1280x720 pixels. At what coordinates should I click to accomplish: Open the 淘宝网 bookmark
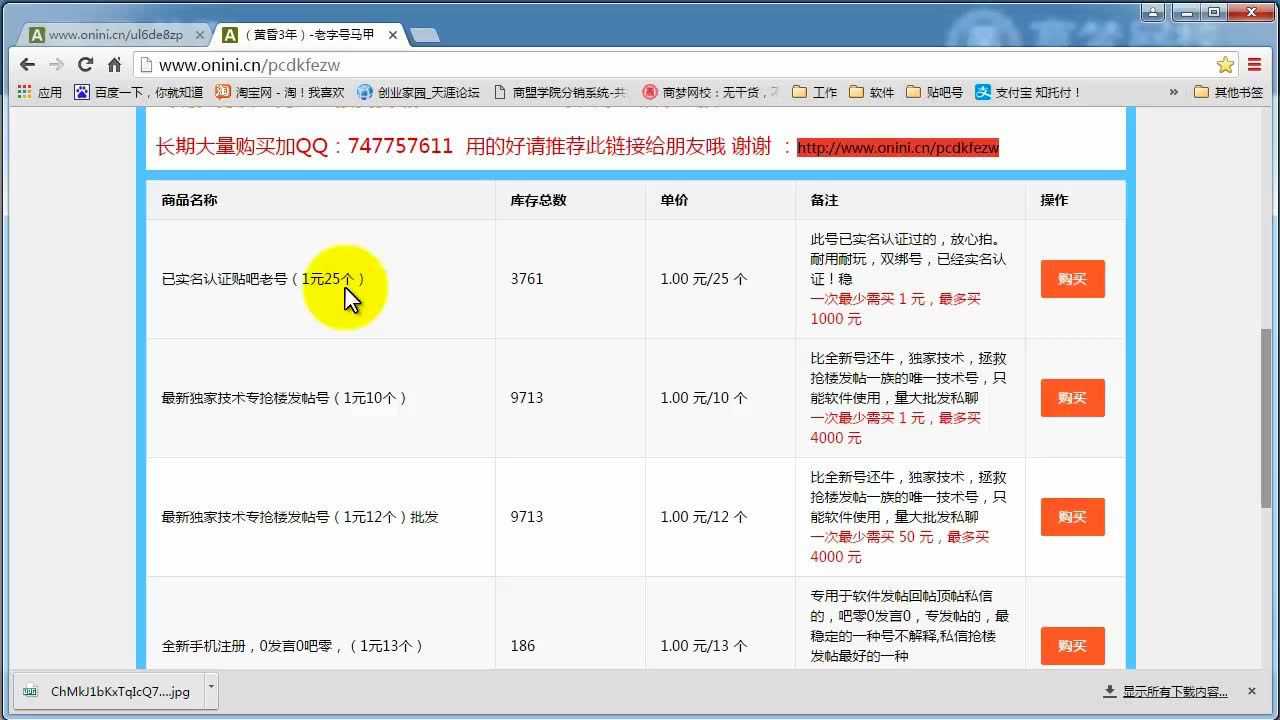(x=280, y=92)
